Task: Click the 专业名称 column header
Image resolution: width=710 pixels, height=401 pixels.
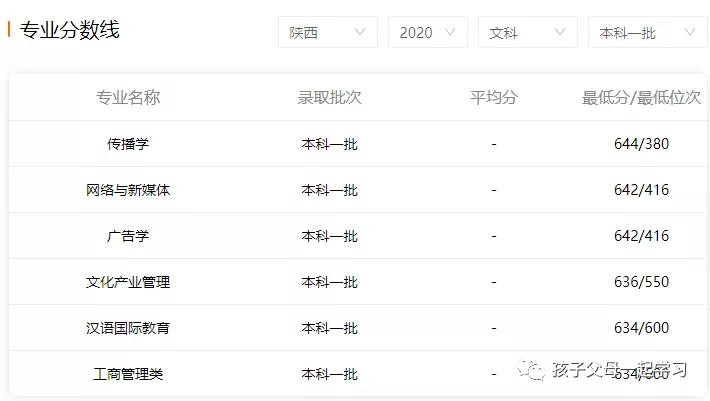Action: click(128, 97)
